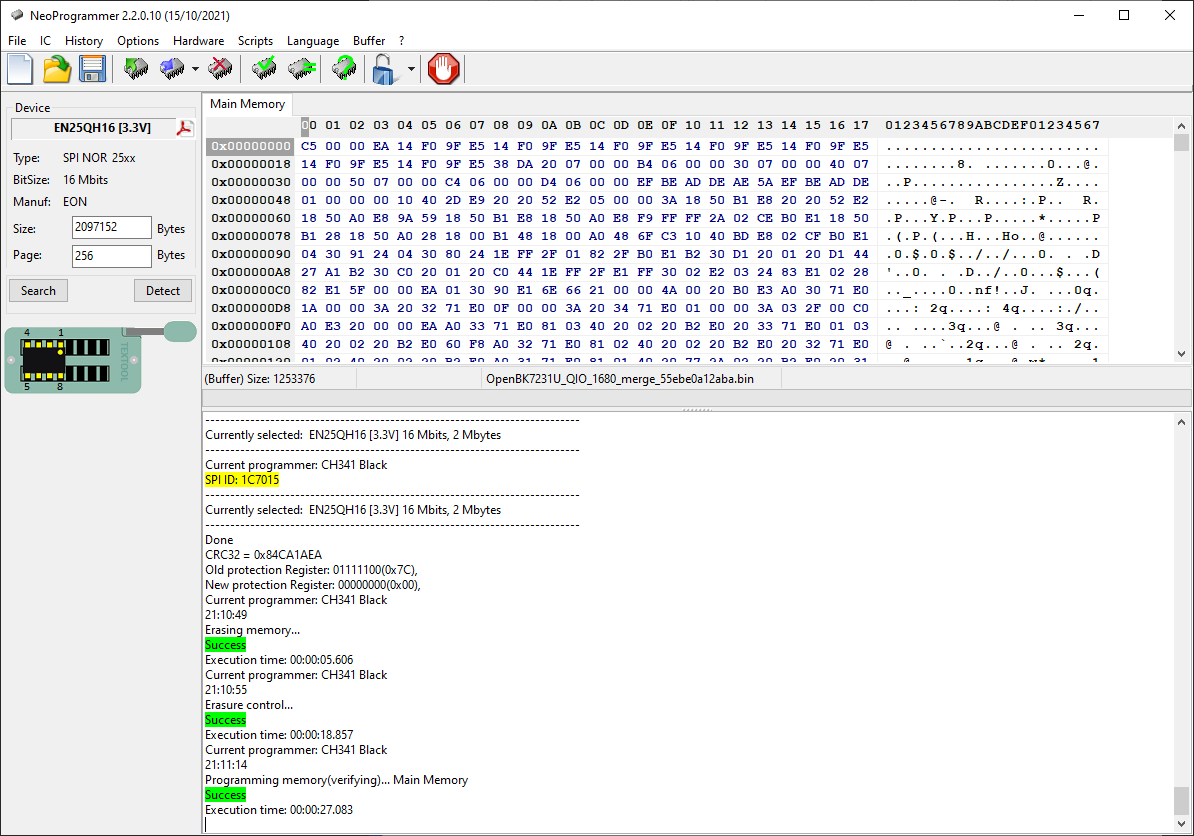Minimize the NeoProgrammer window

click(x=1079, y=15)
